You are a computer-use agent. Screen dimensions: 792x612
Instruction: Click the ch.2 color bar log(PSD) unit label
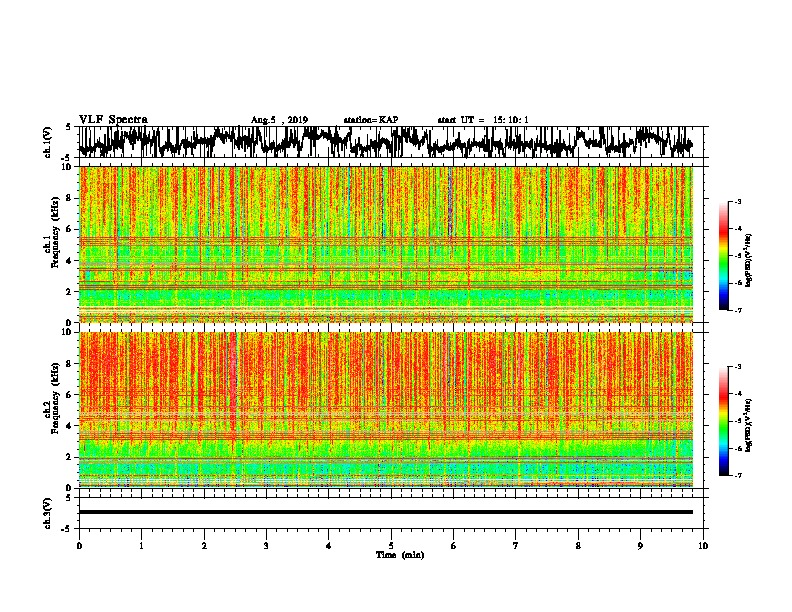click(748, 425)
